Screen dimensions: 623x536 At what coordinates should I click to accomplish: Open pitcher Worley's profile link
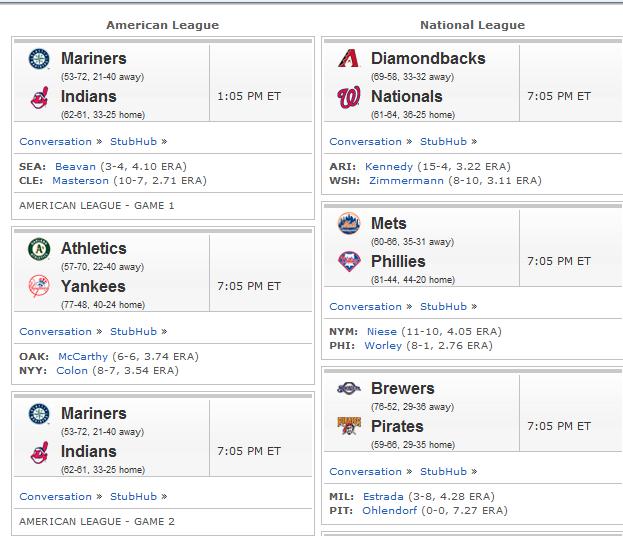tap(383, 346)
